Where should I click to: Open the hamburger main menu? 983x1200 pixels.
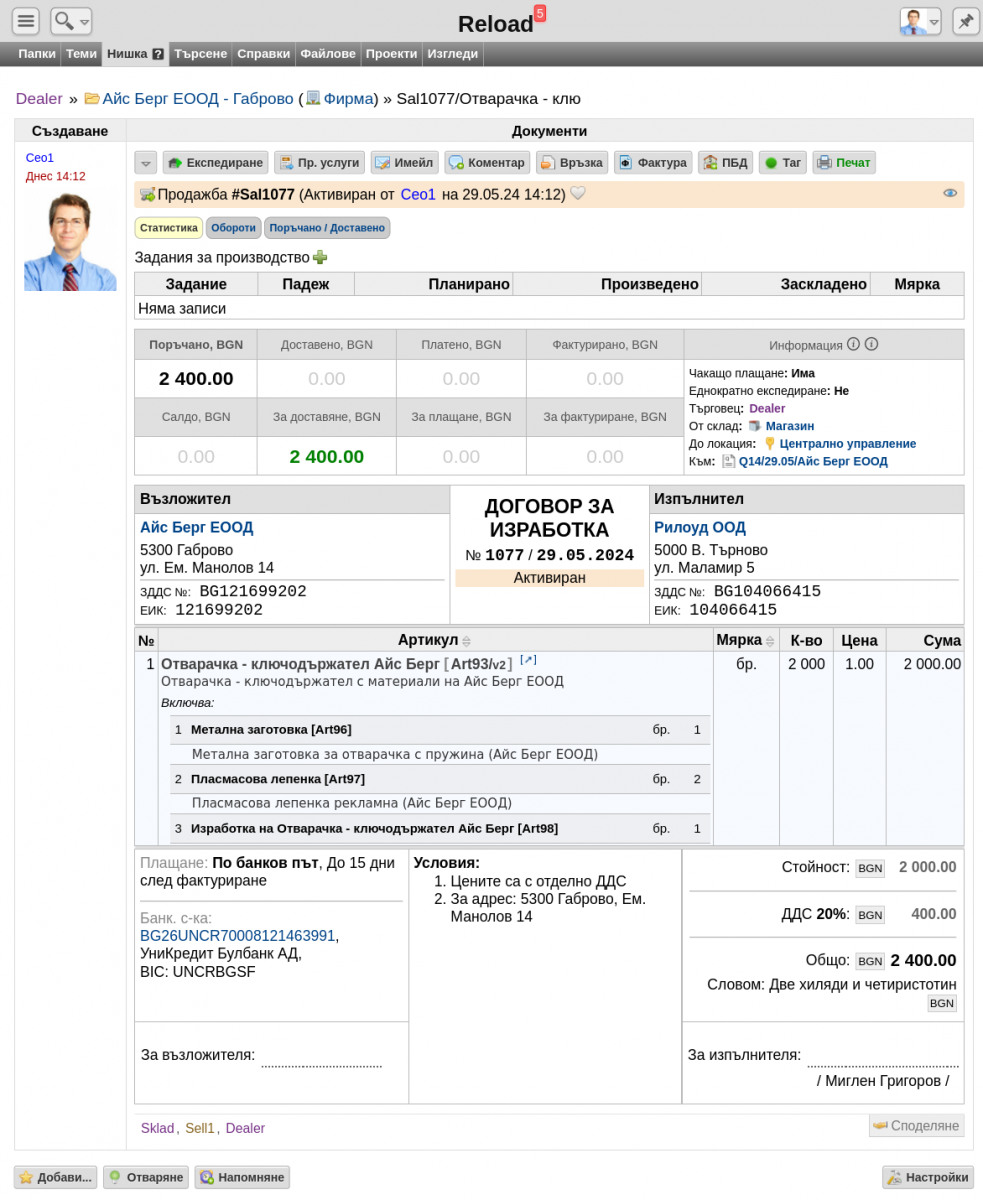click(26, 21)
